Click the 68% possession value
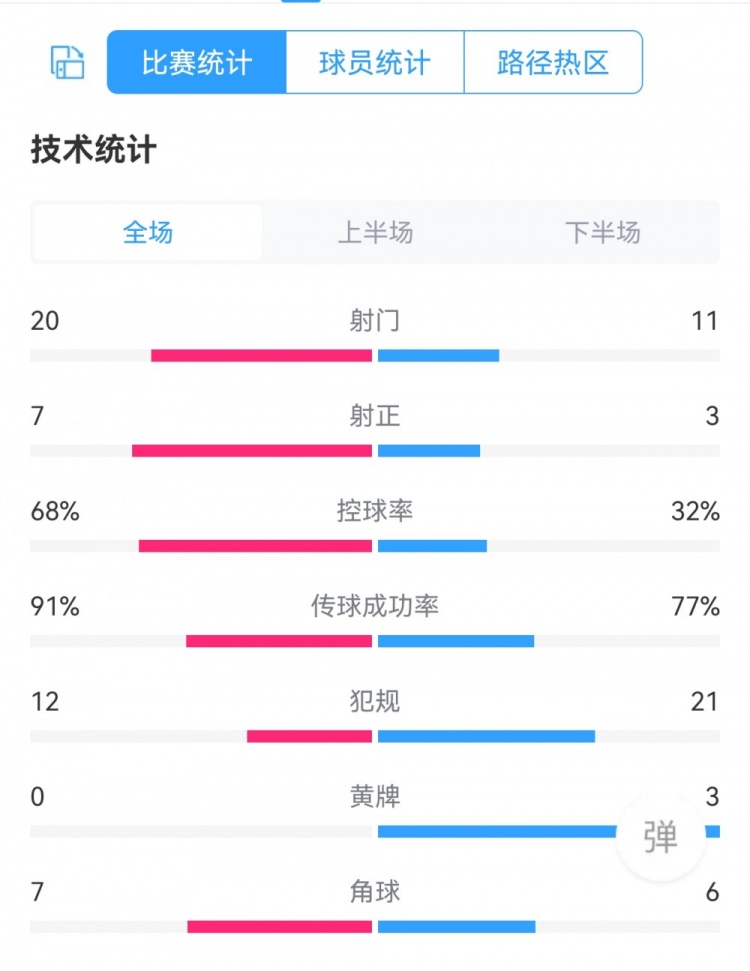The image size is (750, 971). point(55,511)
